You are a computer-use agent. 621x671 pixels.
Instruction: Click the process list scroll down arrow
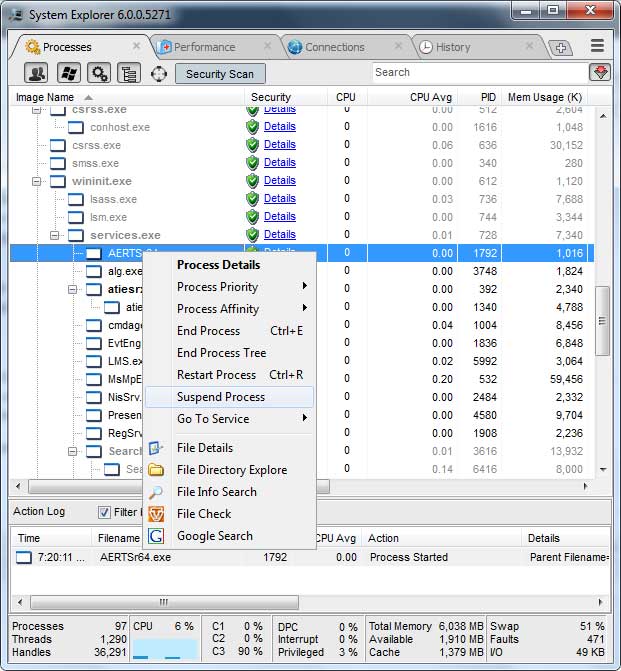[x=603, y=469]
